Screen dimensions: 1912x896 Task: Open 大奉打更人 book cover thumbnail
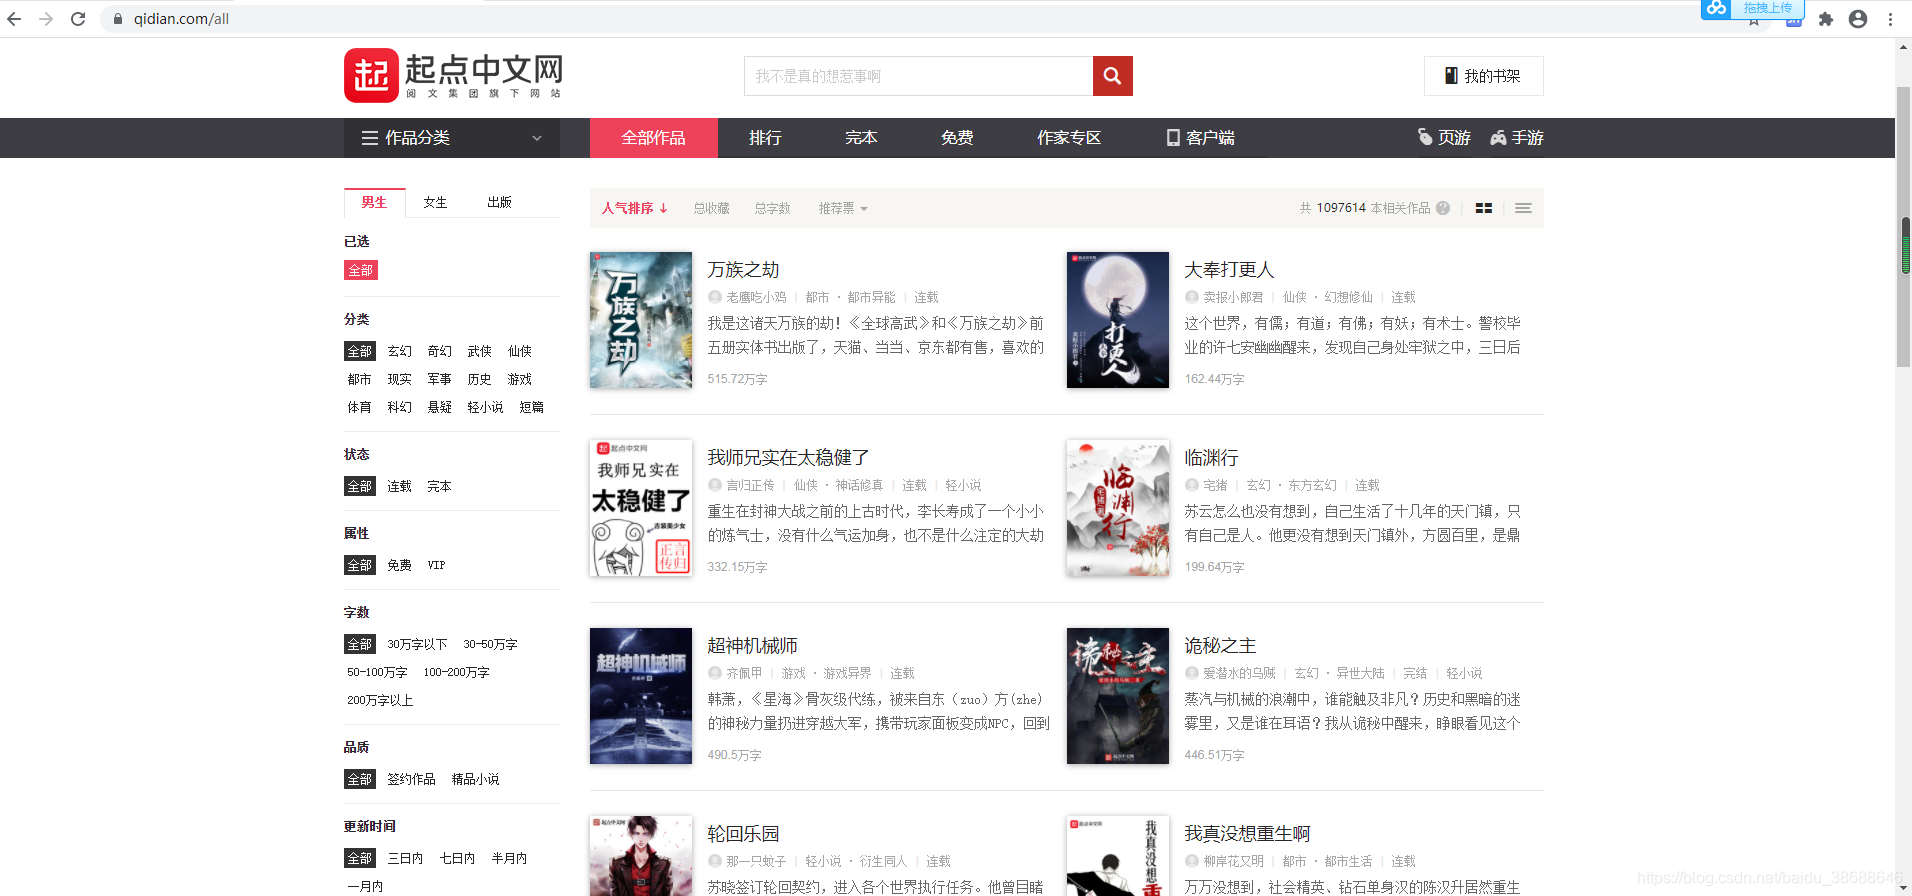click(x=1118, y=320)
